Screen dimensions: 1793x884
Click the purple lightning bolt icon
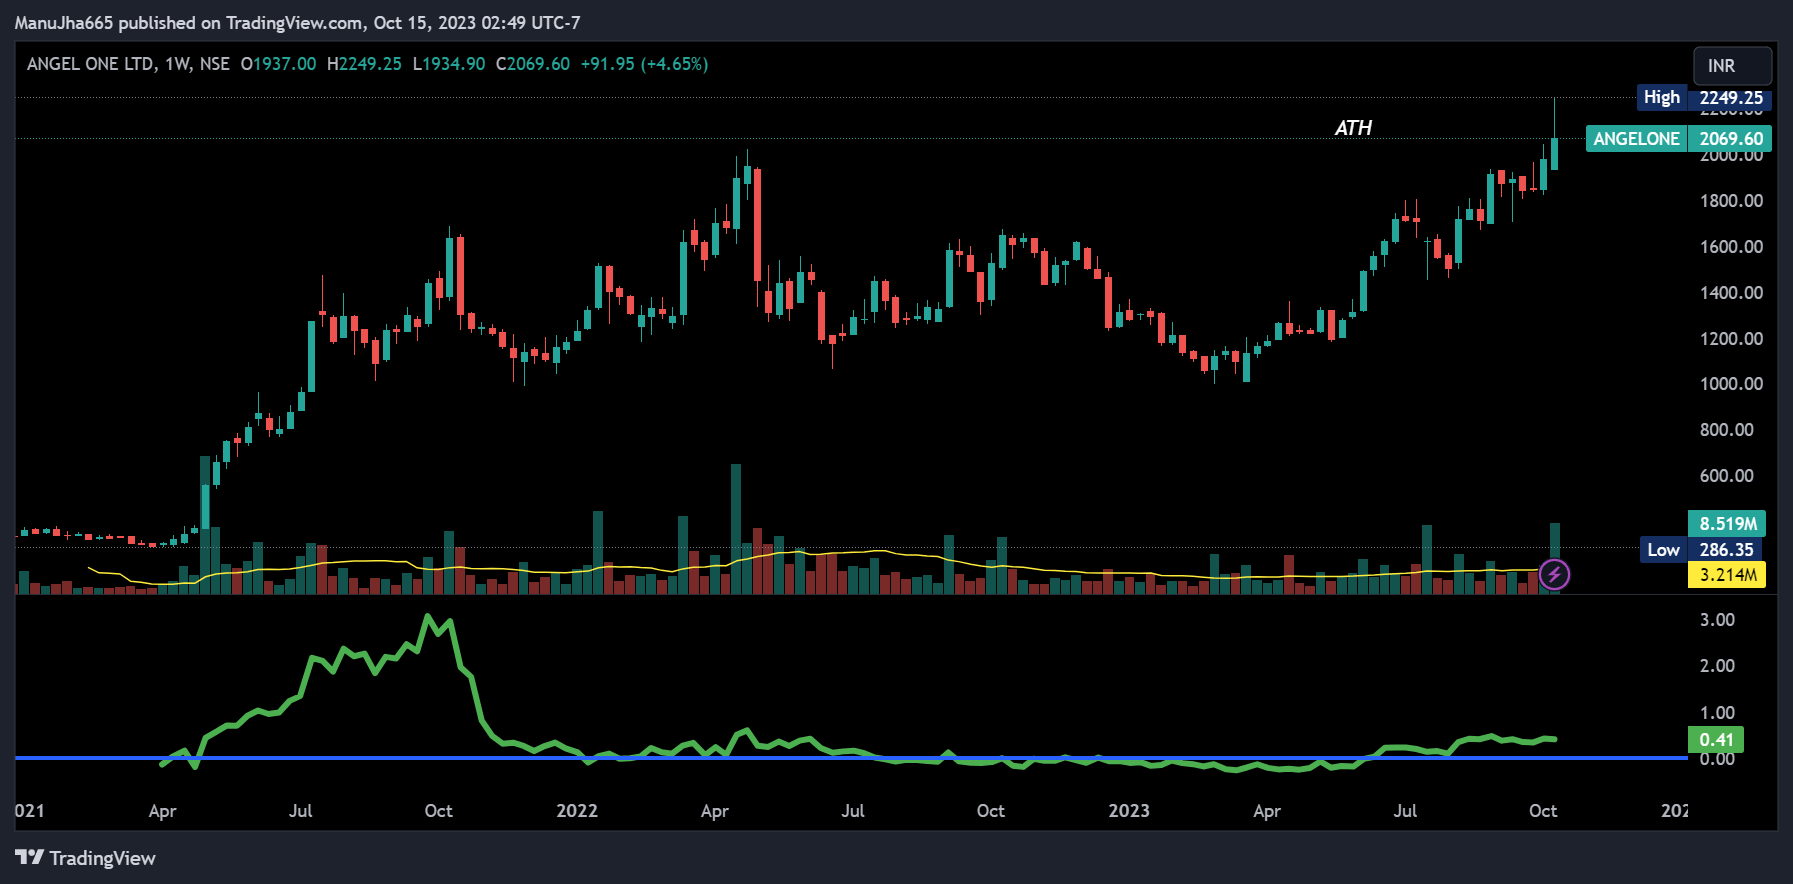[1554, 575]
